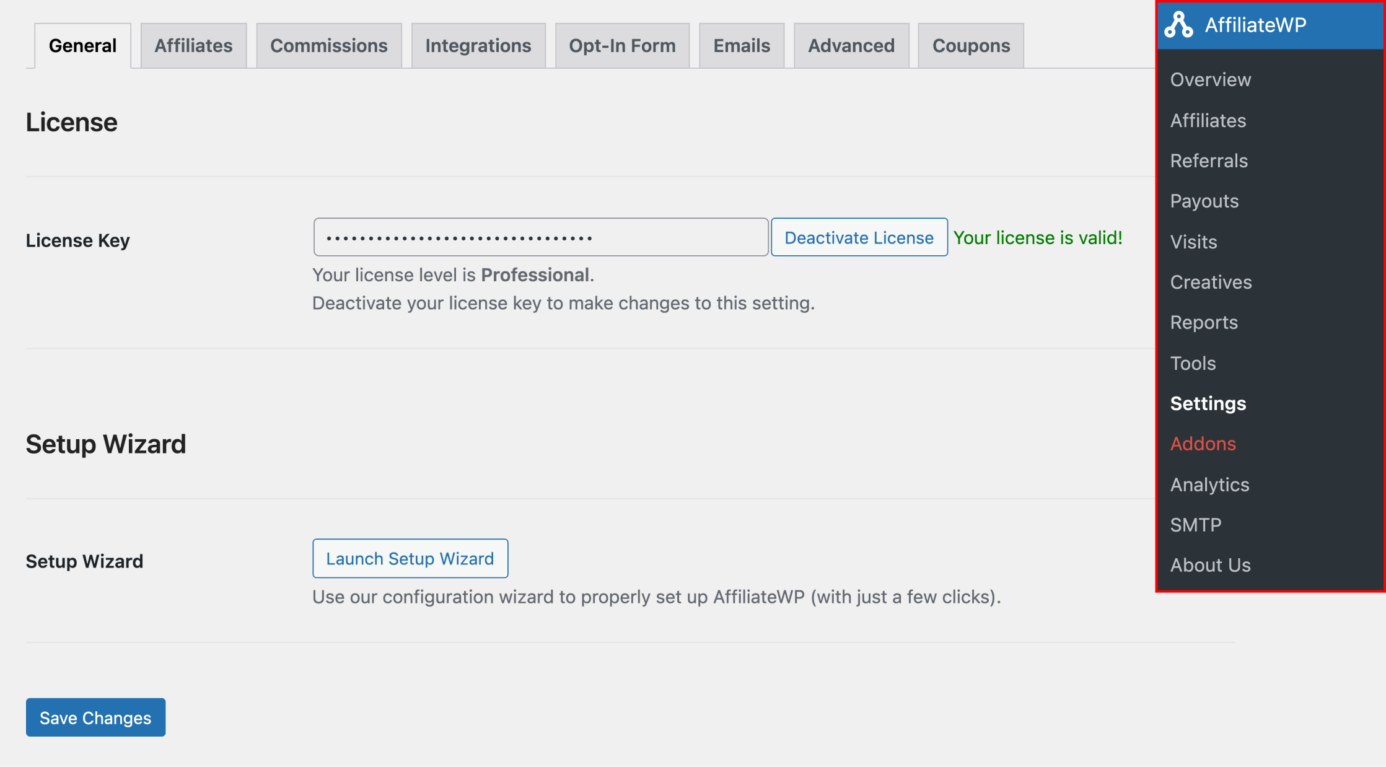Go to the Reports section

[1204, 322]
